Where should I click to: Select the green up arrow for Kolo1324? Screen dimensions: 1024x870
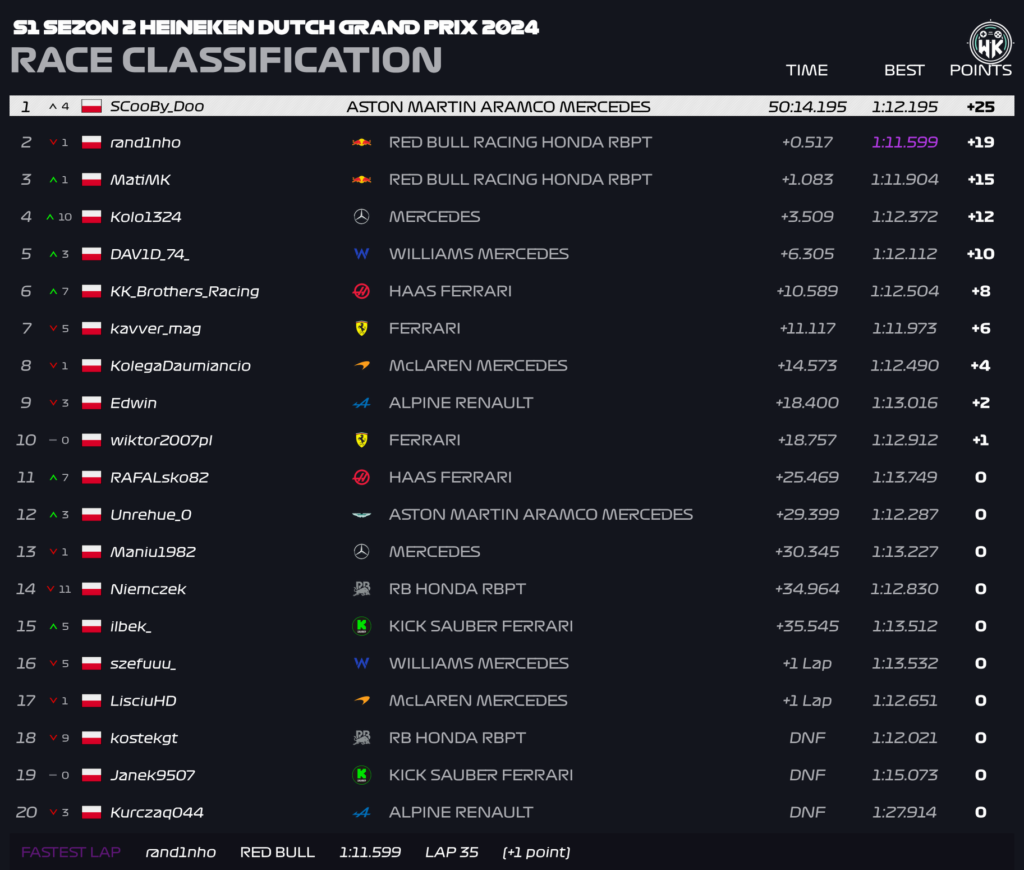click(x=50, y=217)
